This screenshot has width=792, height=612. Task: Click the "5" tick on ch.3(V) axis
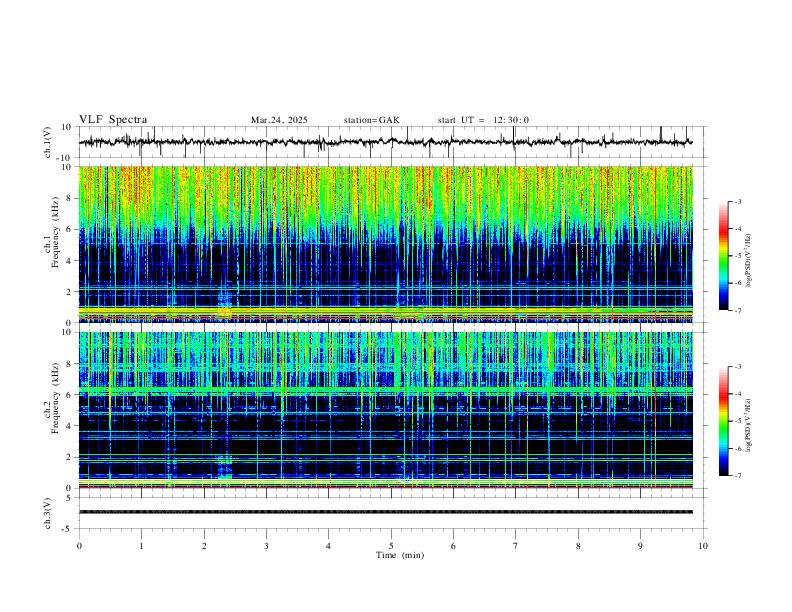pos(69,498)
